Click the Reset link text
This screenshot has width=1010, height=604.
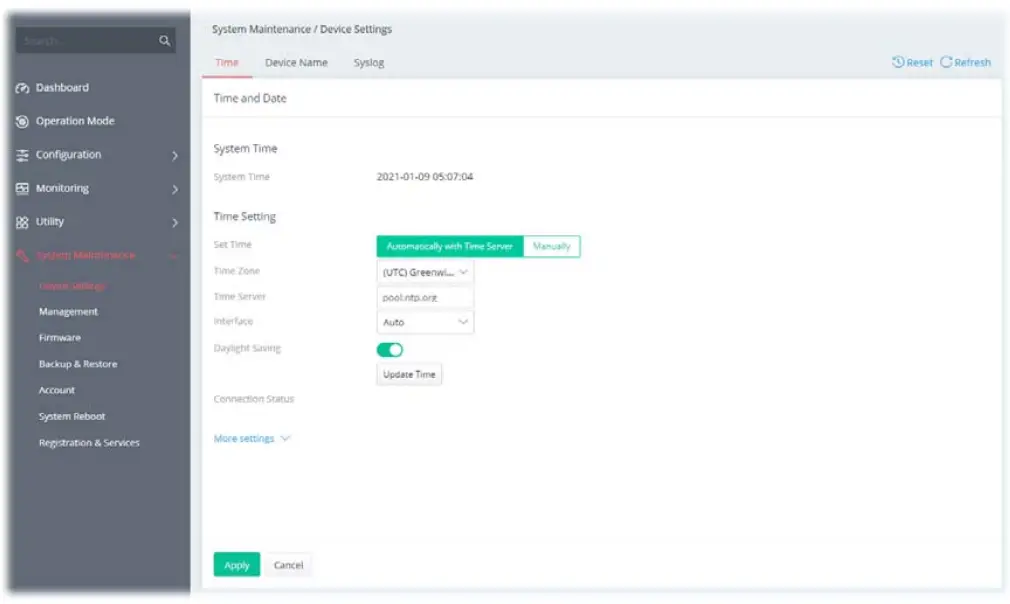[x=919, y=62]
